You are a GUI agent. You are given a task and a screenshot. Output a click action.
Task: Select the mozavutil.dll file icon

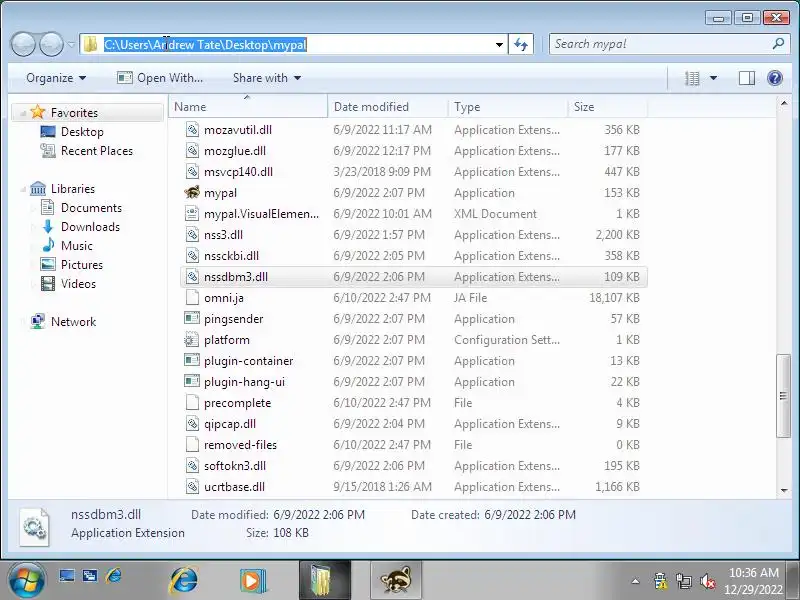pos(192,130)
